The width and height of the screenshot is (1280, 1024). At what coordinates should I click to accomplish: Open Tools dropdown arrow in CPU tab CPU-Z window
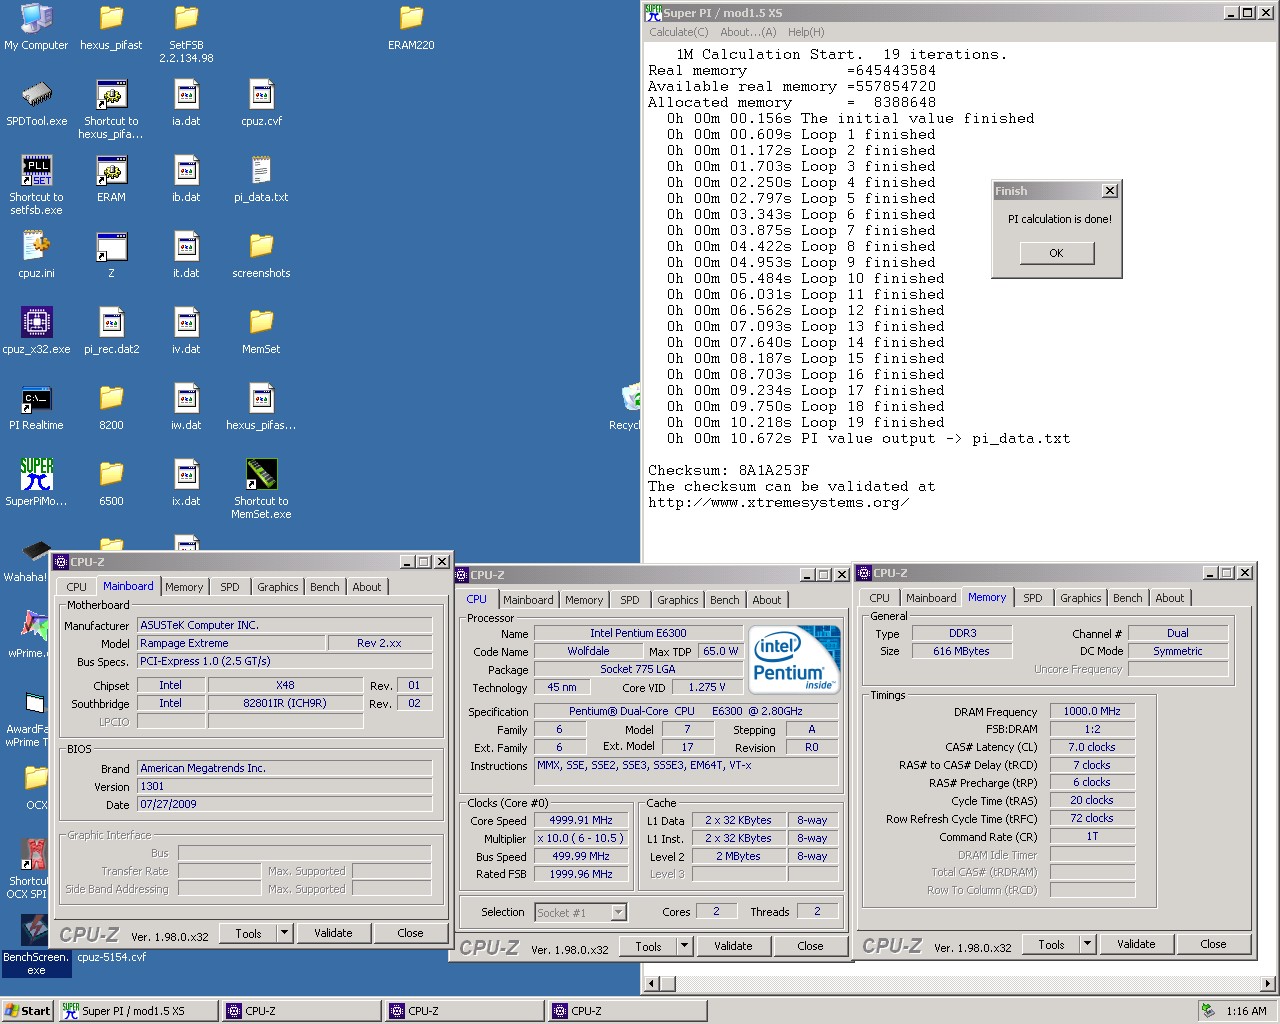coord(685,946)
